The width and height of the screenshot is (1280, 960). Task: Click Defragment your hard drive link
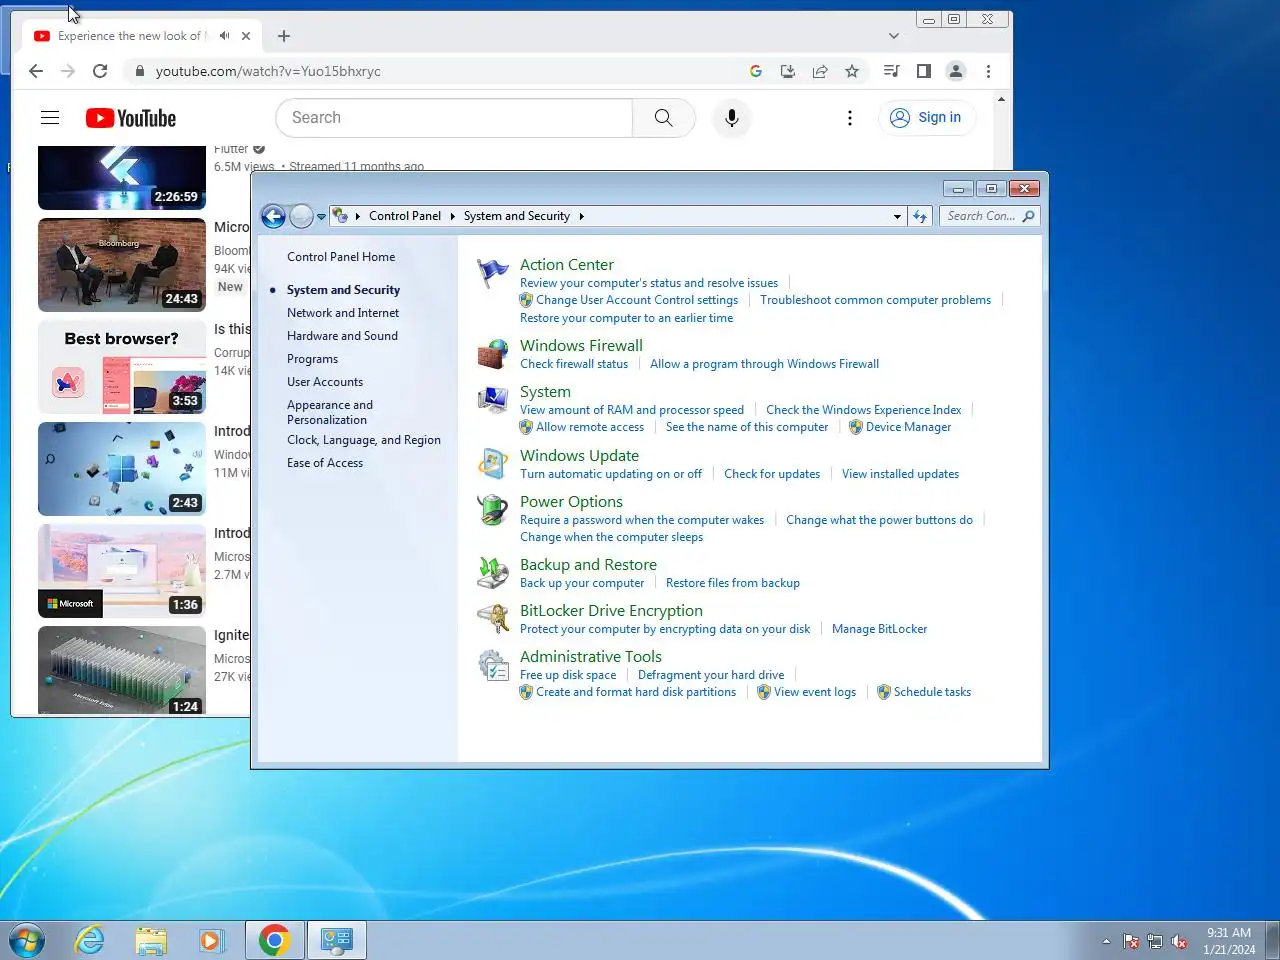click(x=711, y=675)
